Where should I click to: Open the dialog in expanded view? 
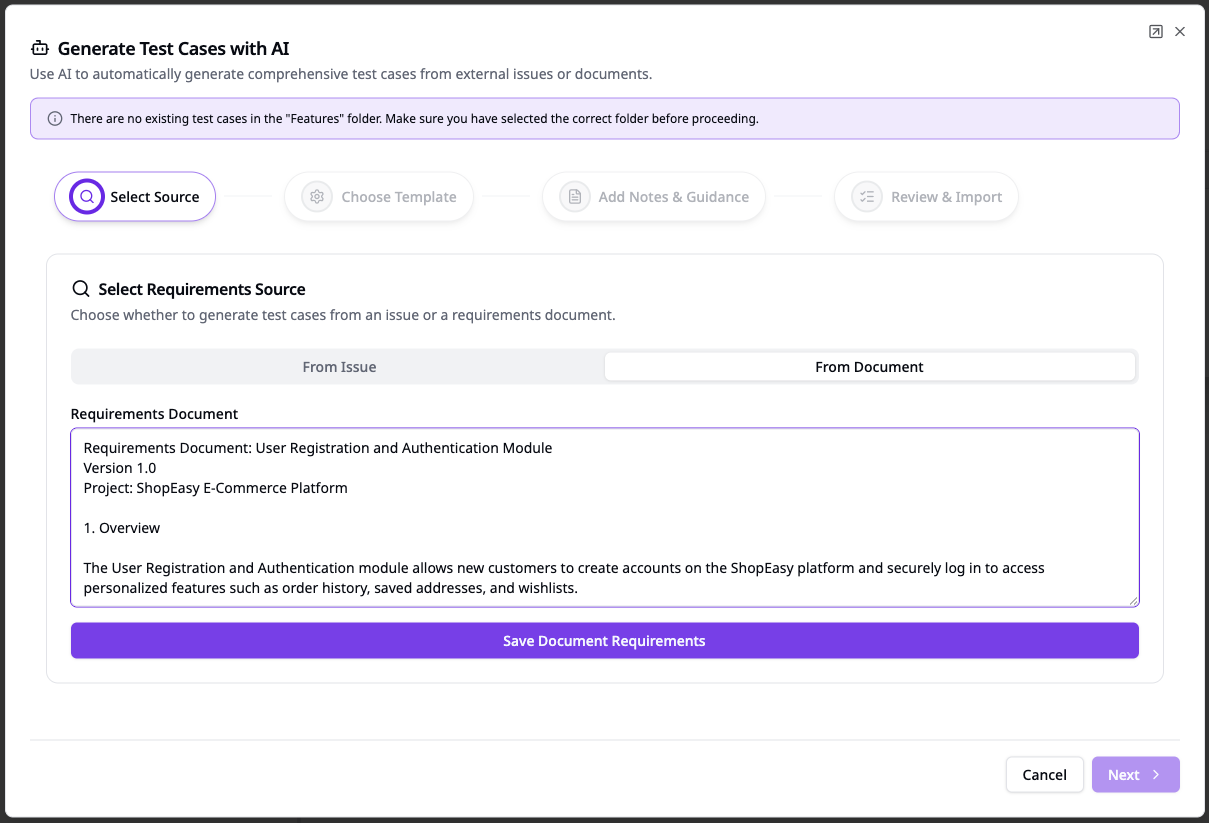pyautogui.click(x=1157, y=31)
